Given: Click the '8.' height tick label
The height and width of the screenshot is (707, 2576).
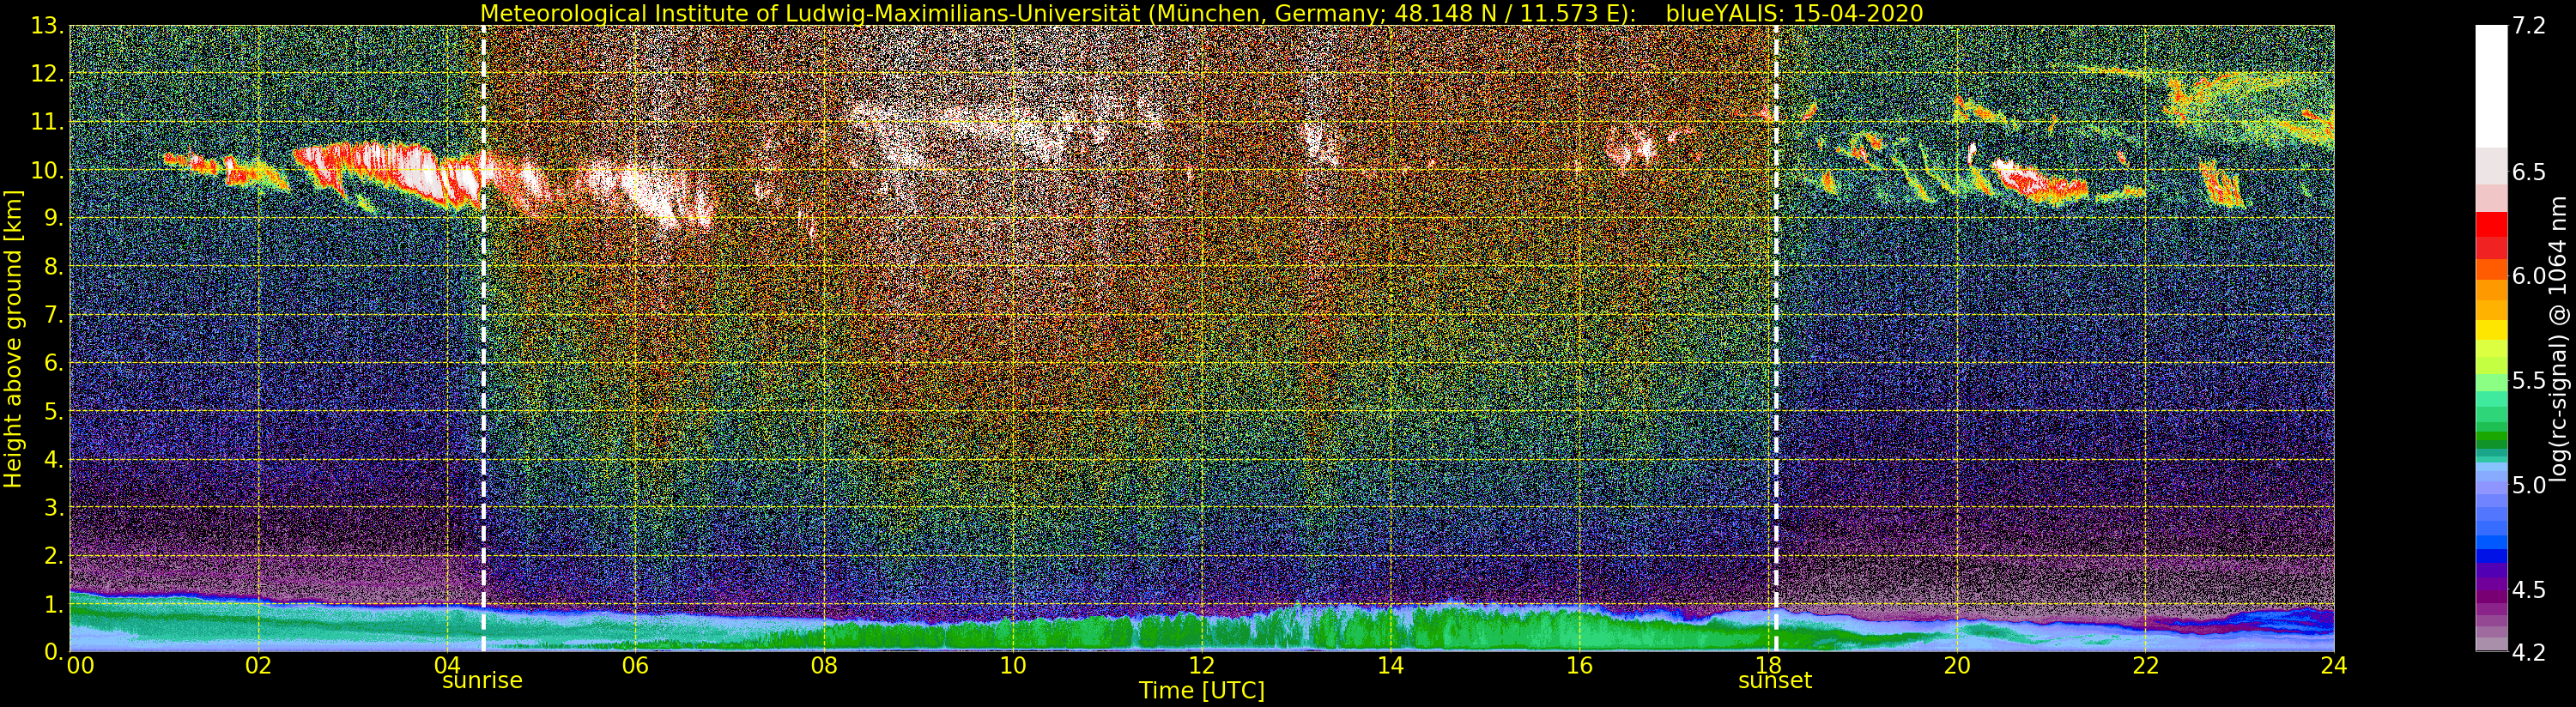Looking at the screenshot, I should (x=54, y=267).
